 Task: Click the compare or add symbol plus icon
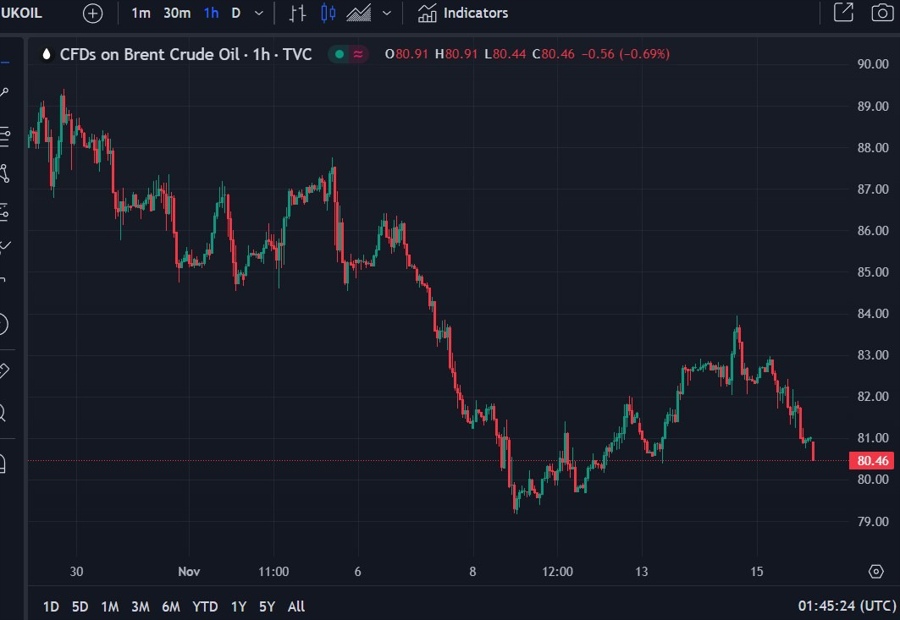tap(92, 13)
